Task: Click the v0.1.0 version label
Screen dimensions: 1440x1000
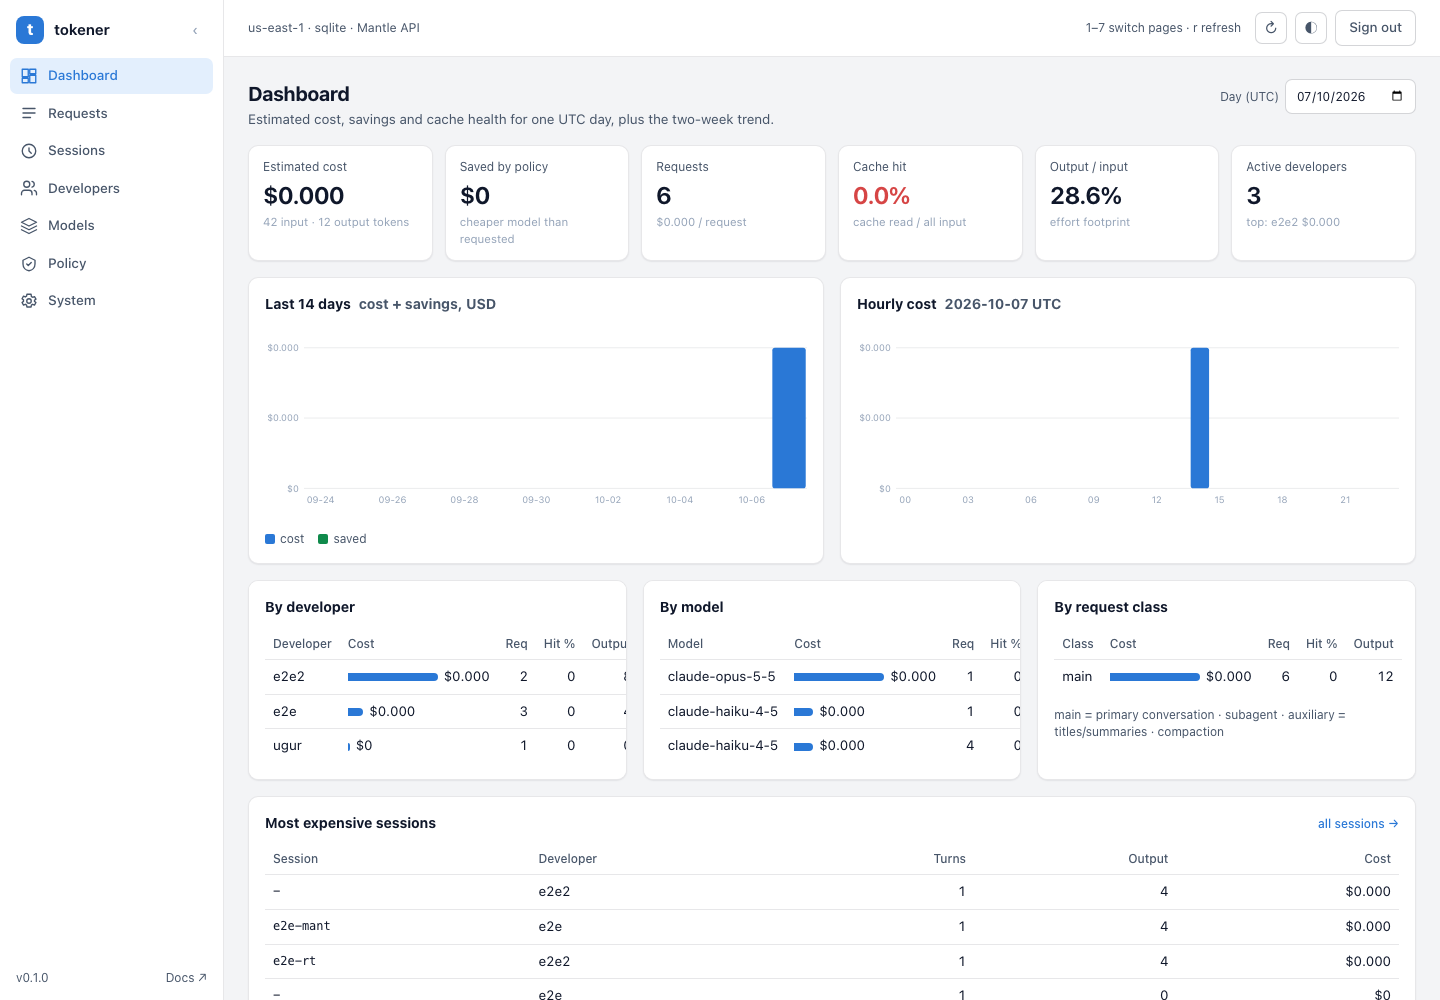Action: click(x=32, y=978)
